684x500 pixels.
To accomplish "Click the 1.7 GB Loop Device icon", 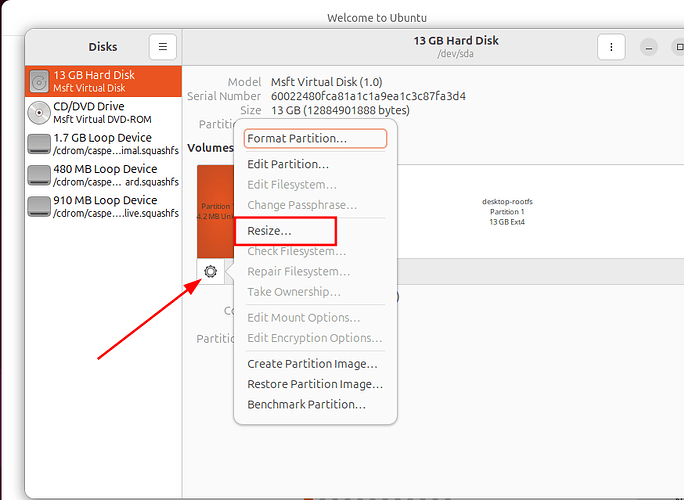I will point(40,144).
